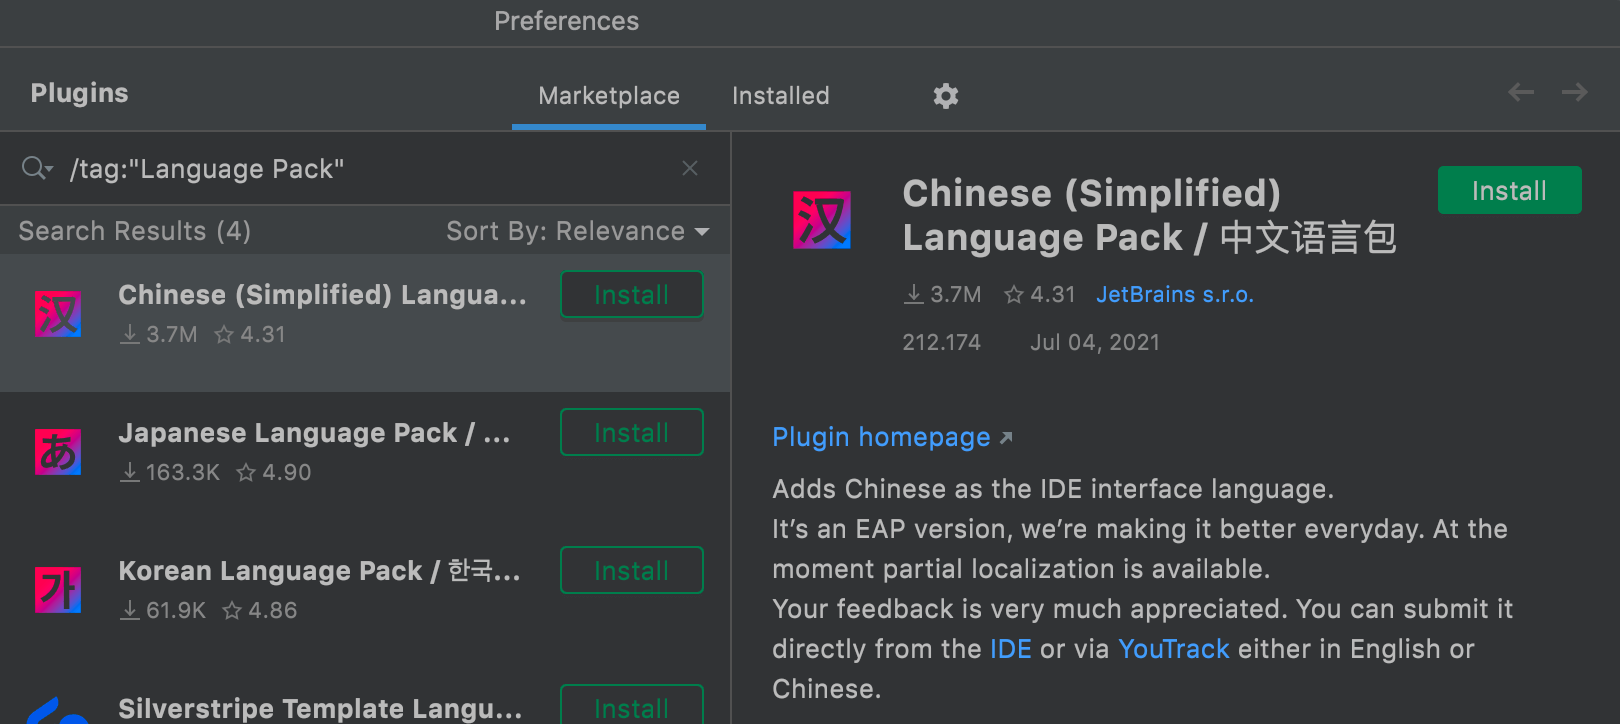Viewport: 1620px width, 724px height.
Task: Install the Japanese Language Pack
Action: coord(632,433)
